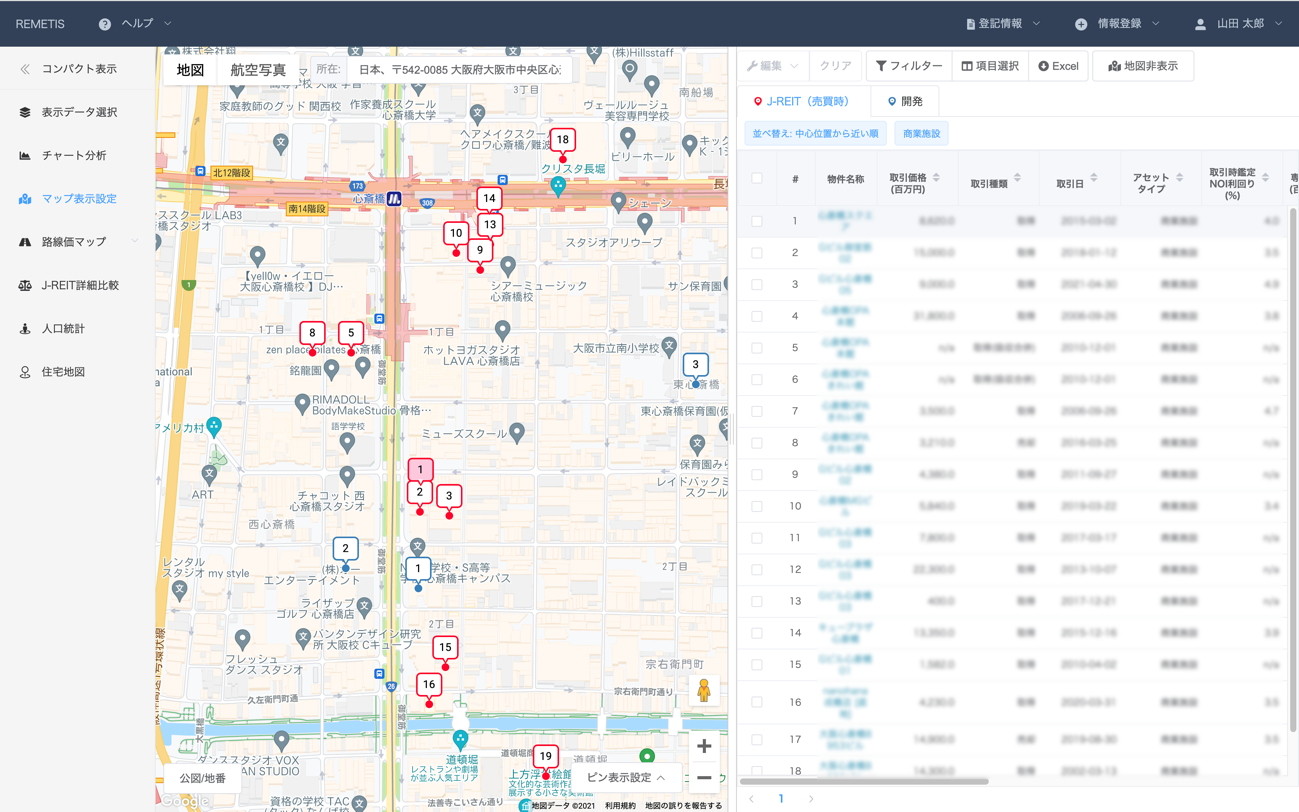Select red map pin number 9
1299x812 pixels.
click(x=480, y=251)
